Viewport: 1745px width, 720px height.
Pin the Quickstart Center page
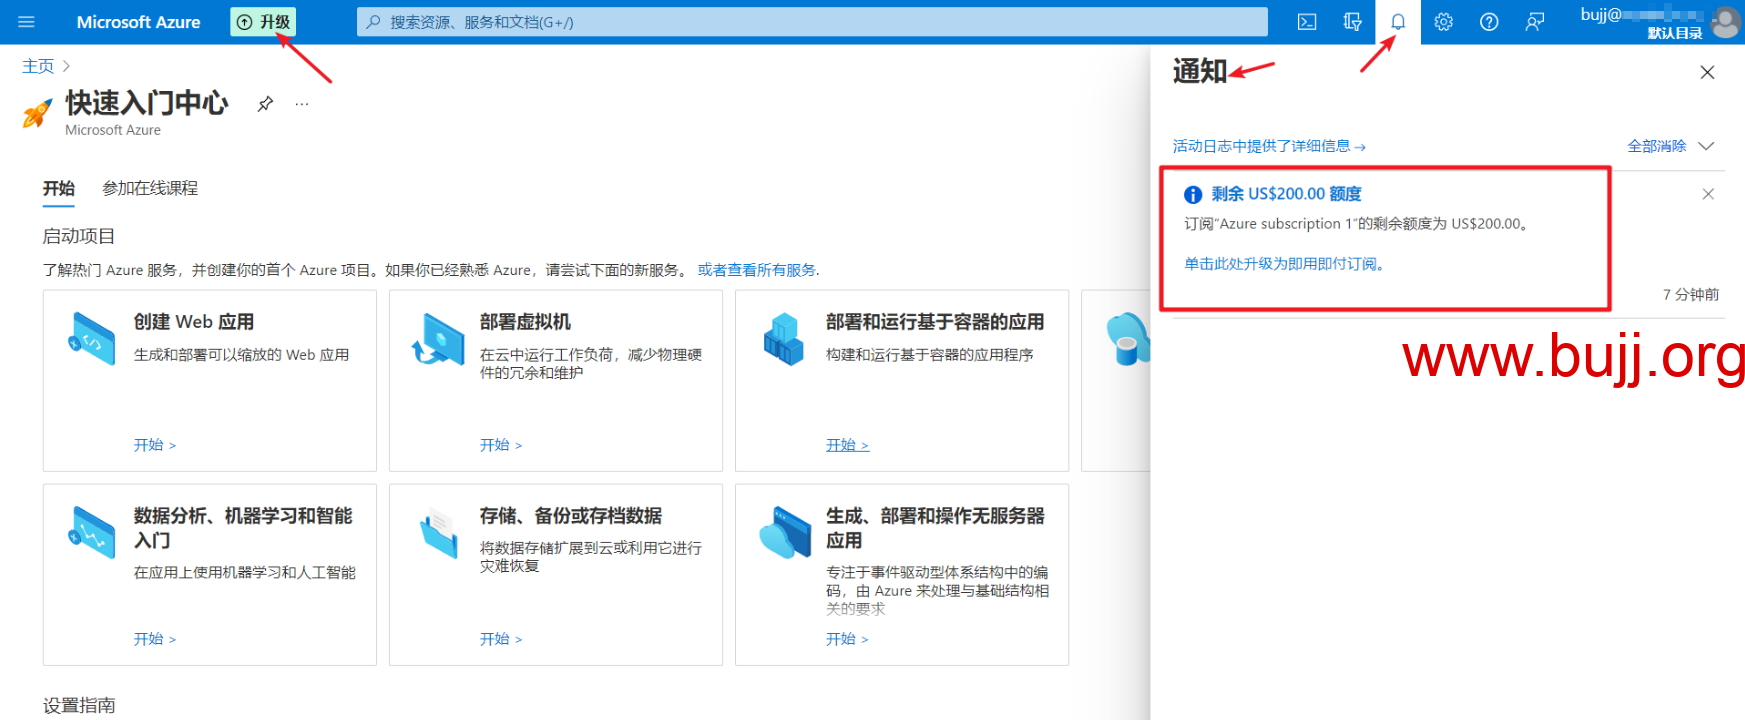point(265,104)
